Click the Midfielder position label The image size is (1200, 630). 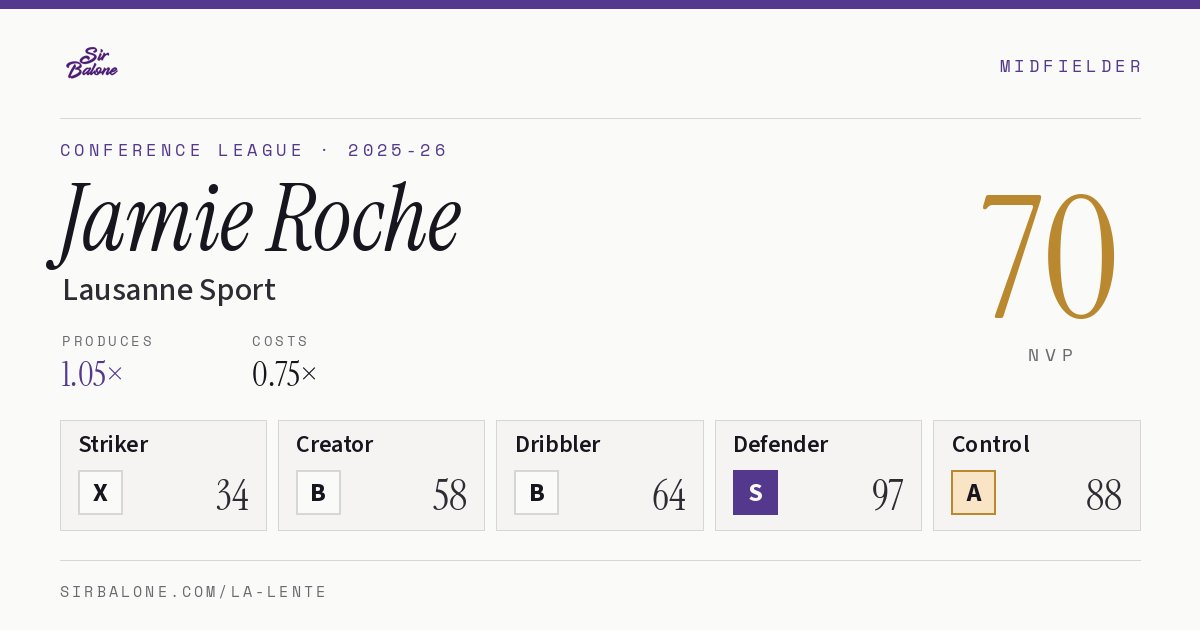1071,66
